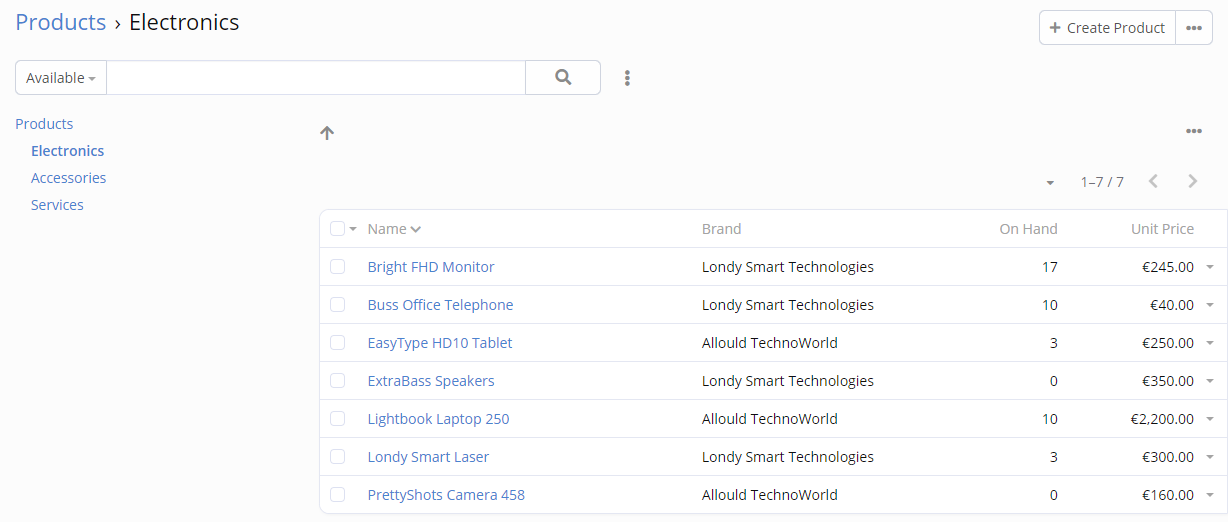
Task: Open the Bright FHD Monitor product
Action: click(431, 267)
